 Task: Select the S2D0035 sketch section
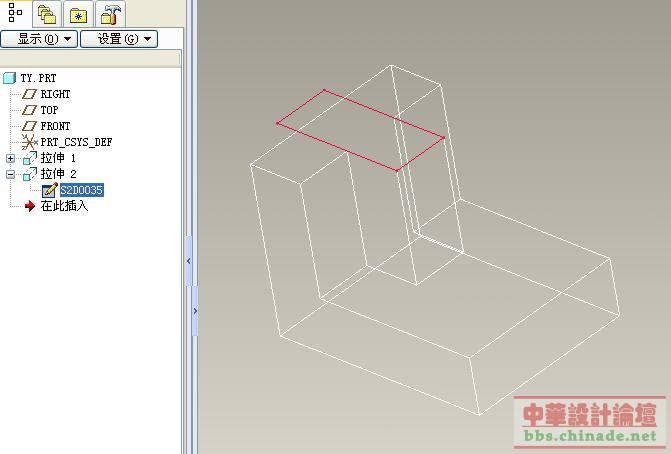pyautogui.click(x=82, y=190)
